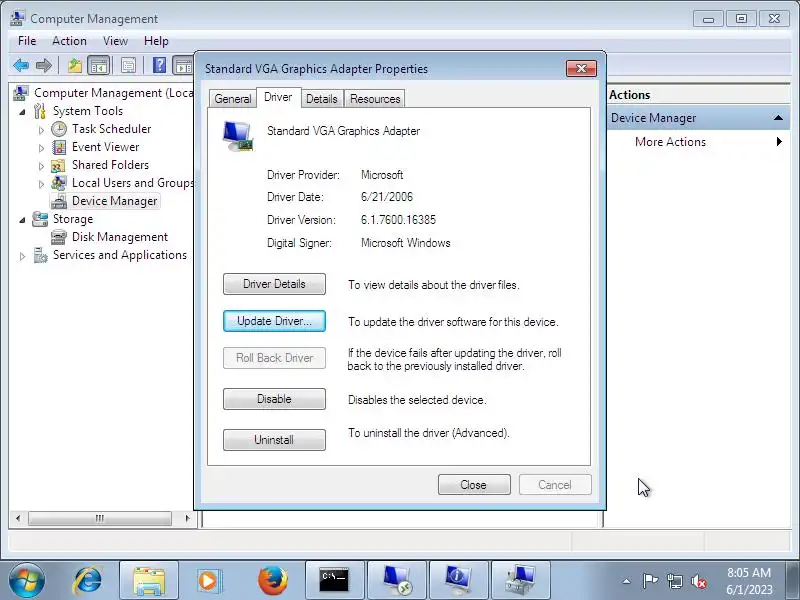Switch to Command Prompt on taskbar

click(335, 580)
